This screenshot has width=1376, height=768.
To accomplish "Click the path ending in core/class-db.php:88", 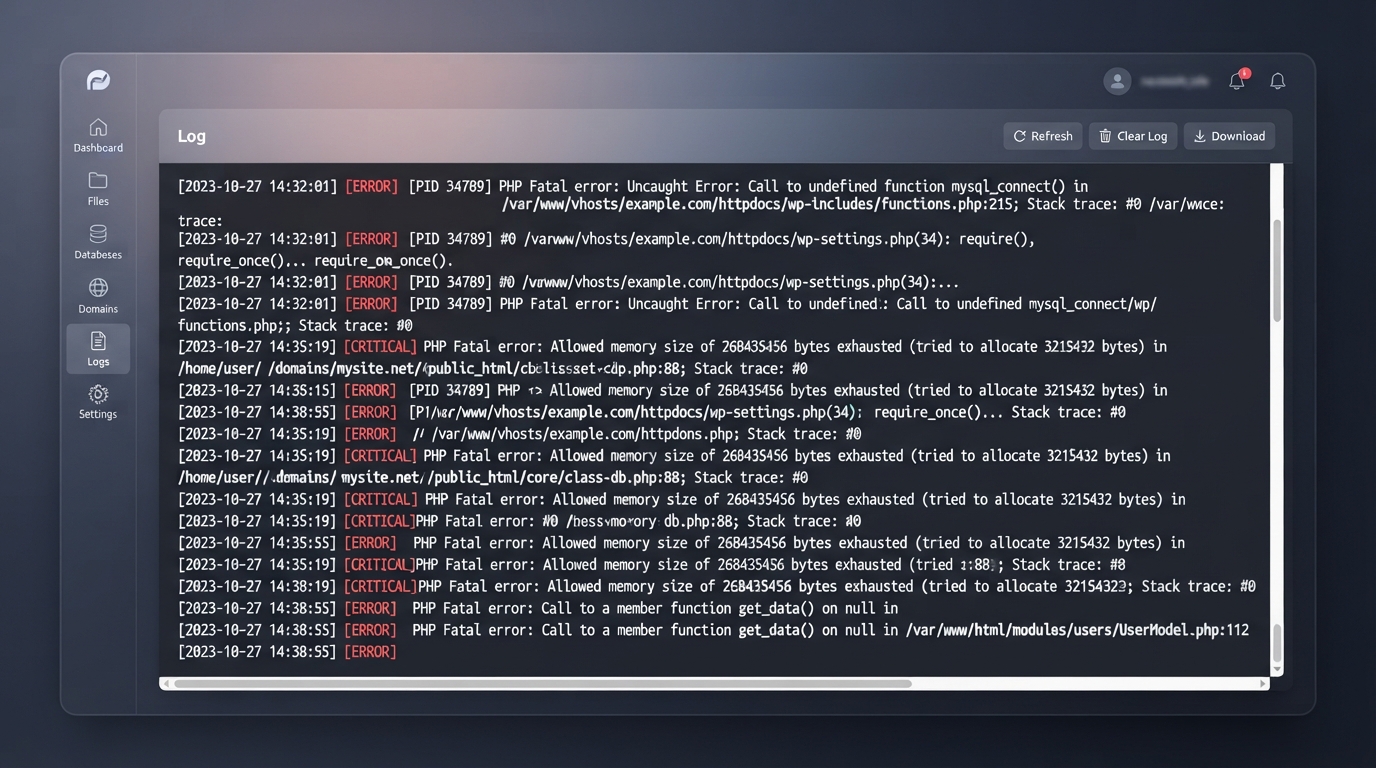I will click(431, 478).
